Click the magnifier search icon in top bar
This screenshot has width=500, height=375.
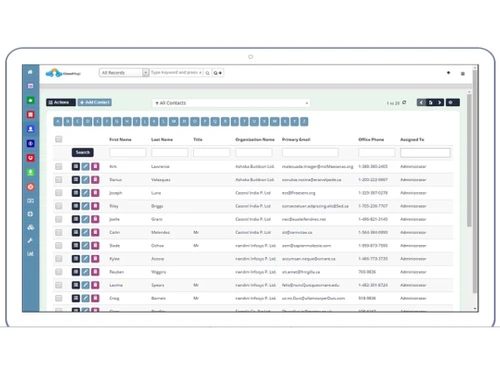click(207, 73)
